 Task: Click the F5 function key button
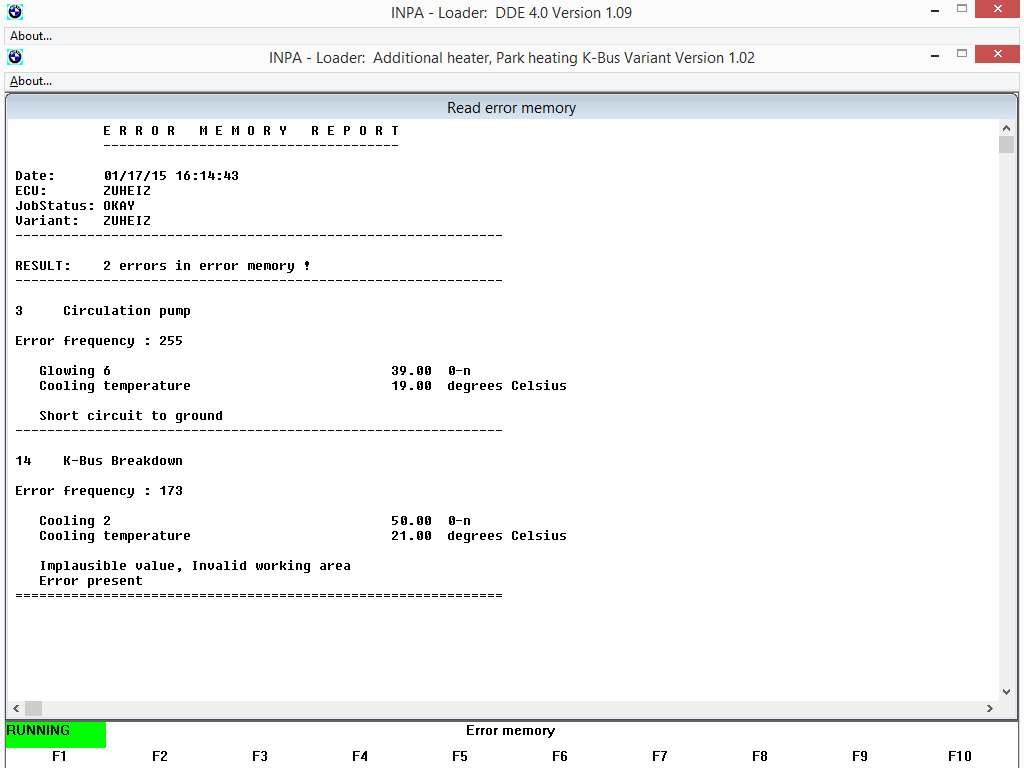click(459, 756)
